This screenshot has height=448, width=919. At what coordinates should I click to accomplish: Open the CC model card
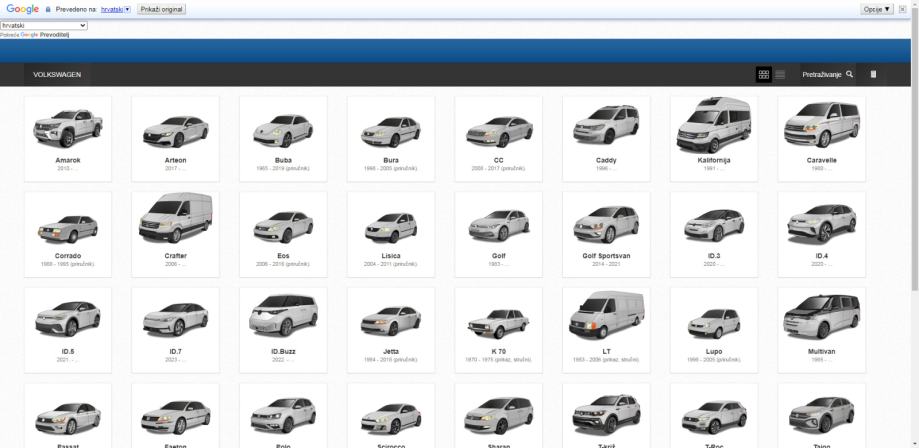pos(499,139)
